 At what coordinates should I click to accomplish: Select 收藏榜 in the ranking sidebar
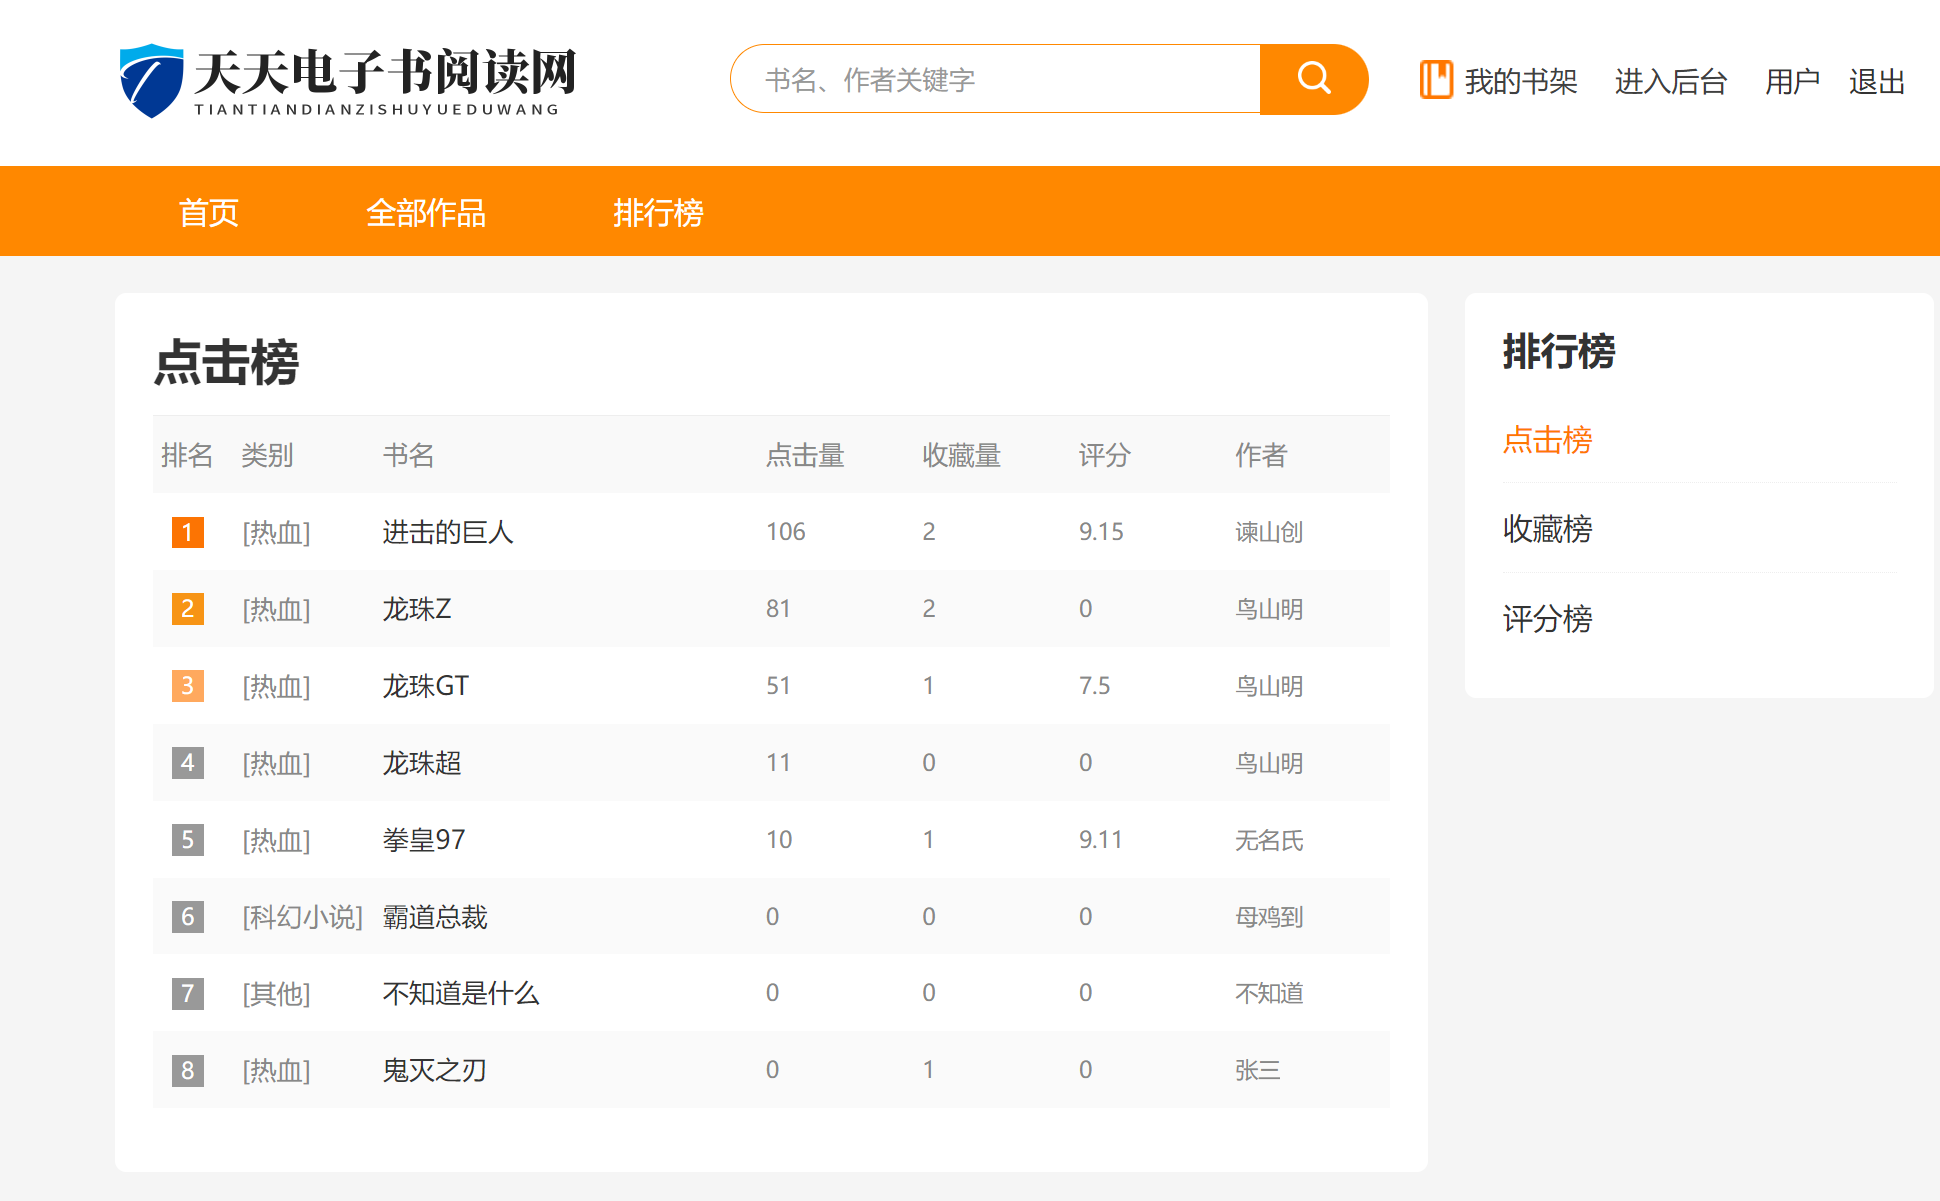(1547, 528)
